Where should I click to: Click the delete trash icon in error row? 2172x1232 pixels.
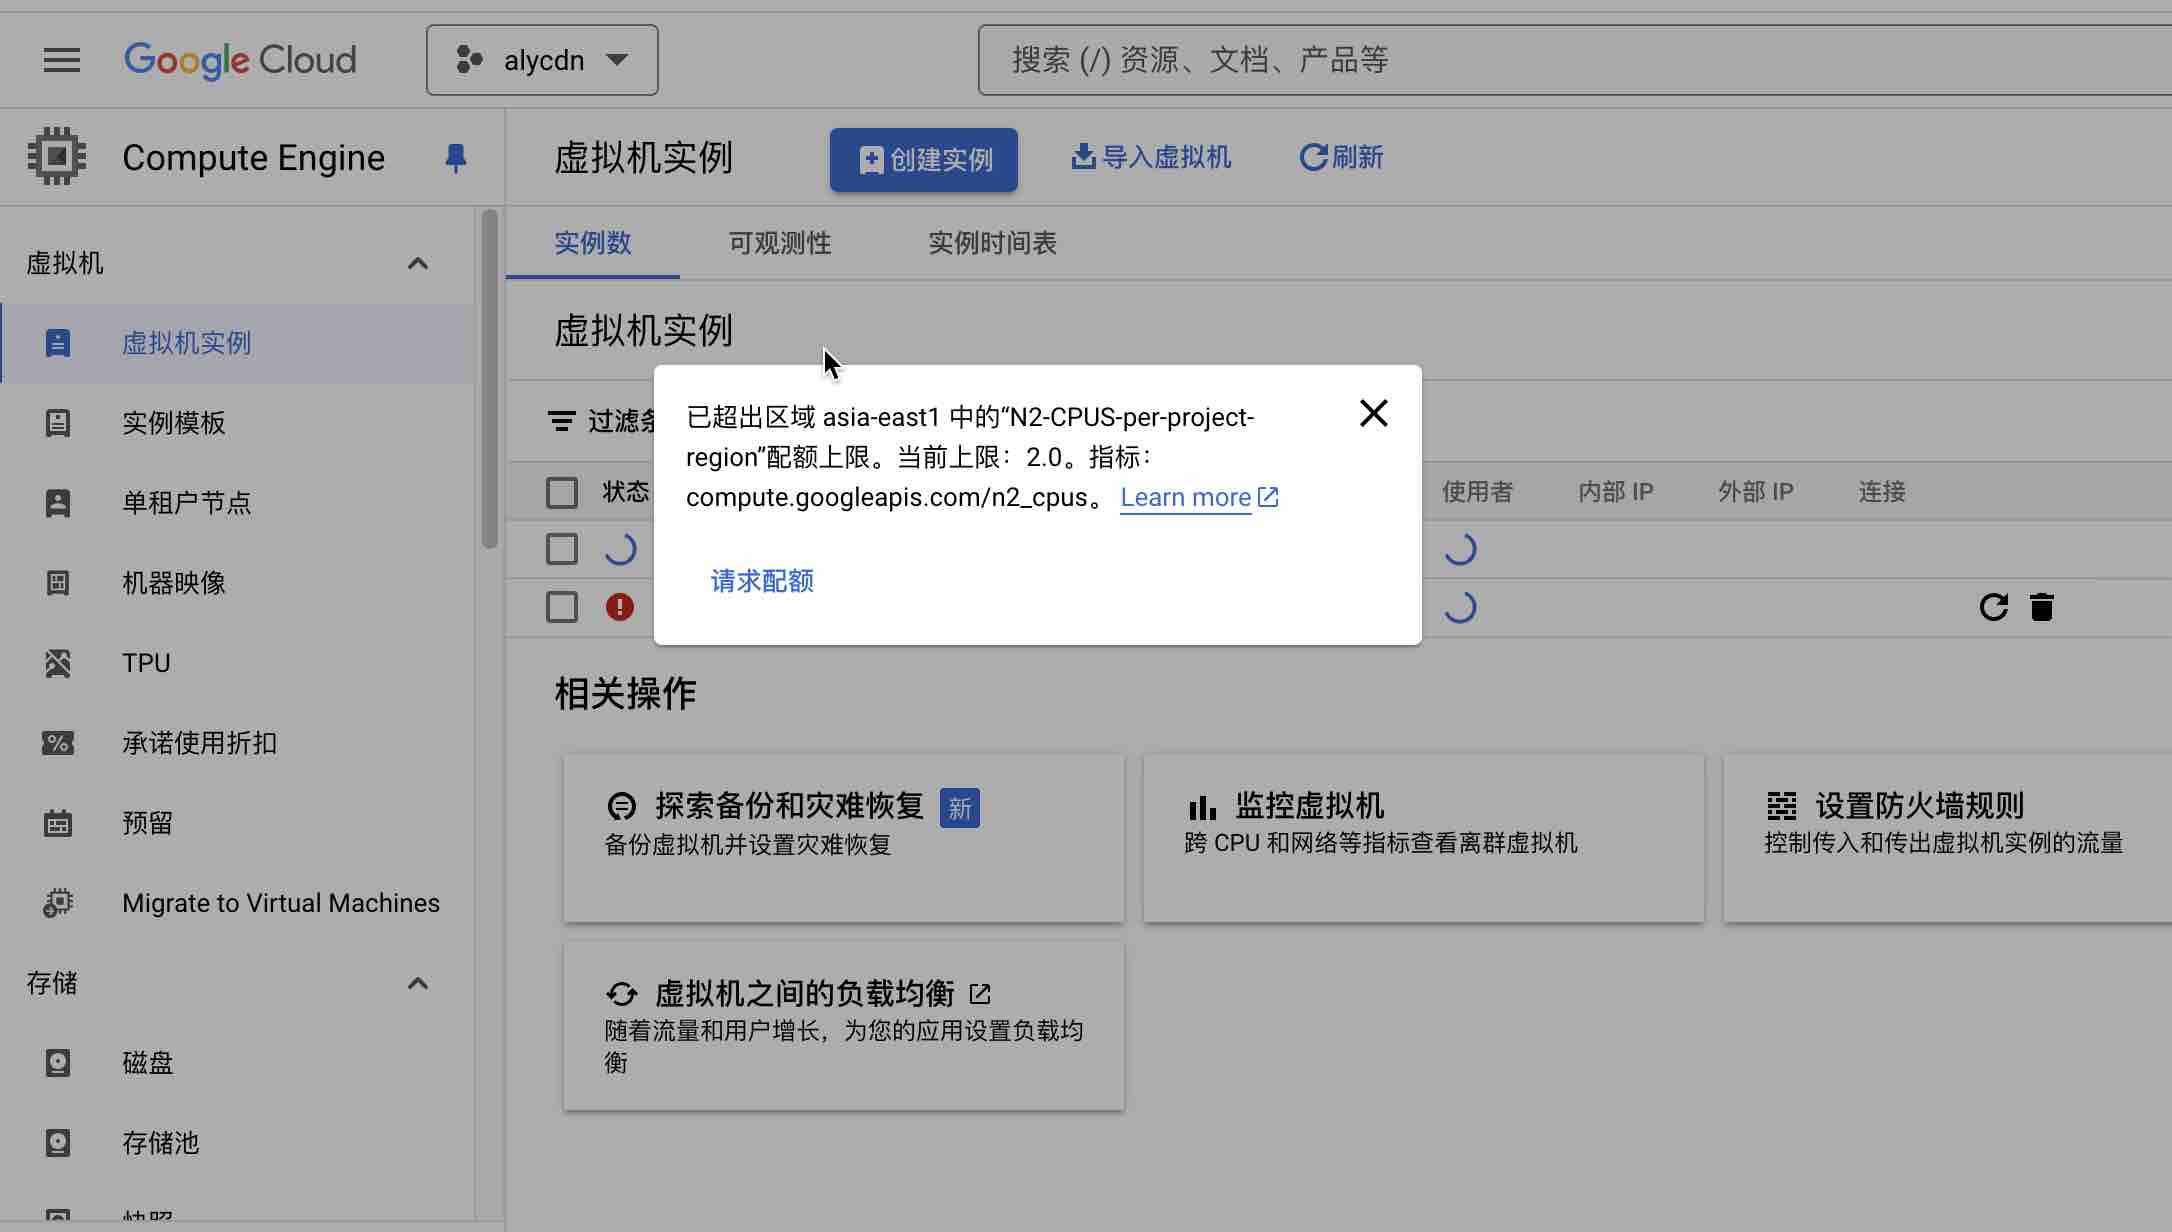tap(2042, 607)
